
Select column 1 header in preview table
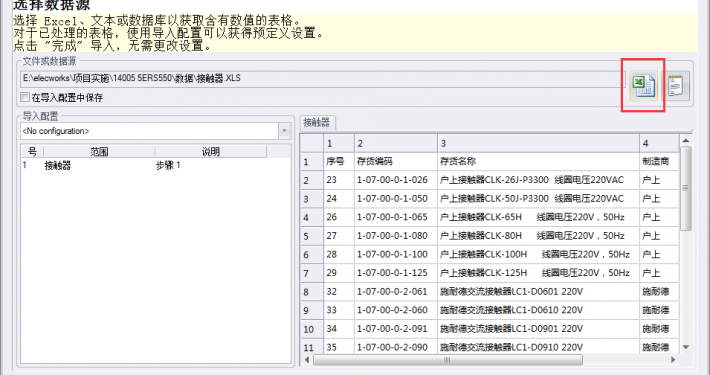pos(339,143)
